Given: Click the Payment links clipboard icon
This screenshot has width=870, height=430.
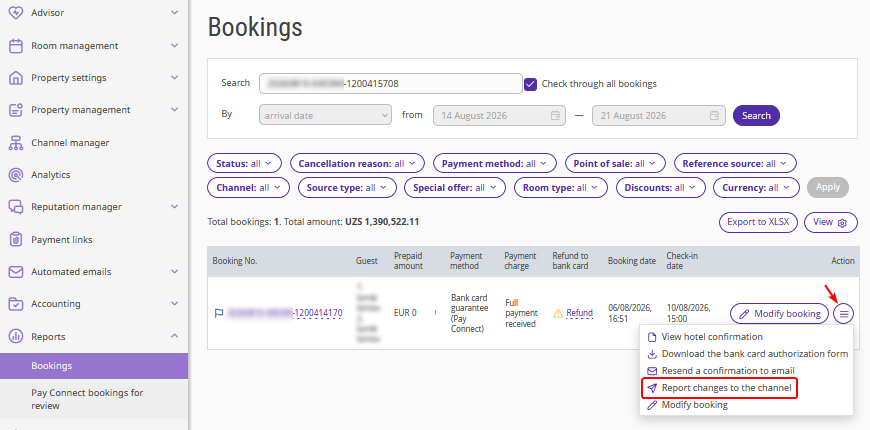Looking at the screenshot, I should coord(16,240).
